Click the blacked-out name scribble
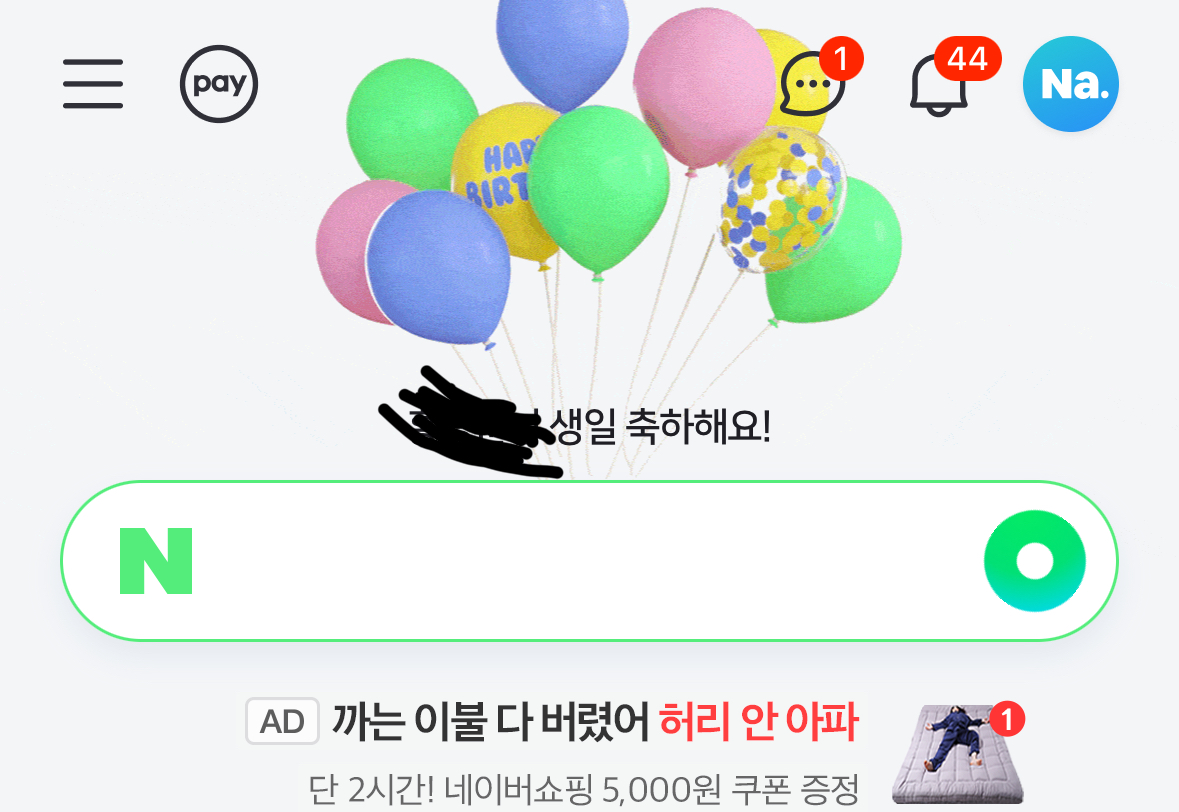The image size is (1179, 812). click(466, 423)
